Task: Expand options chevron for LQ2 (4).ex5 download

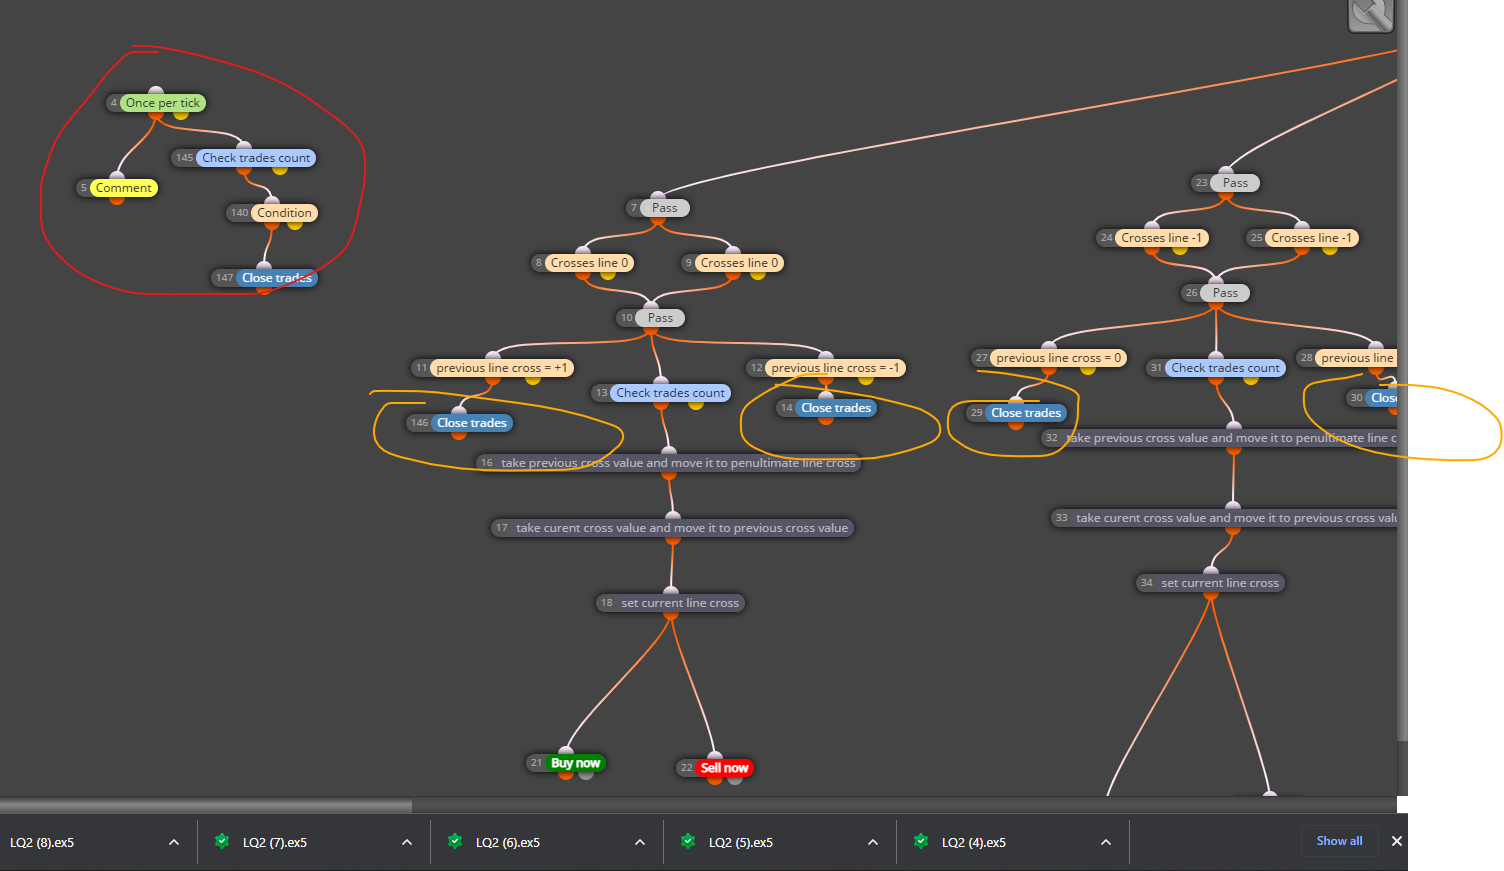Action: 1106,842
